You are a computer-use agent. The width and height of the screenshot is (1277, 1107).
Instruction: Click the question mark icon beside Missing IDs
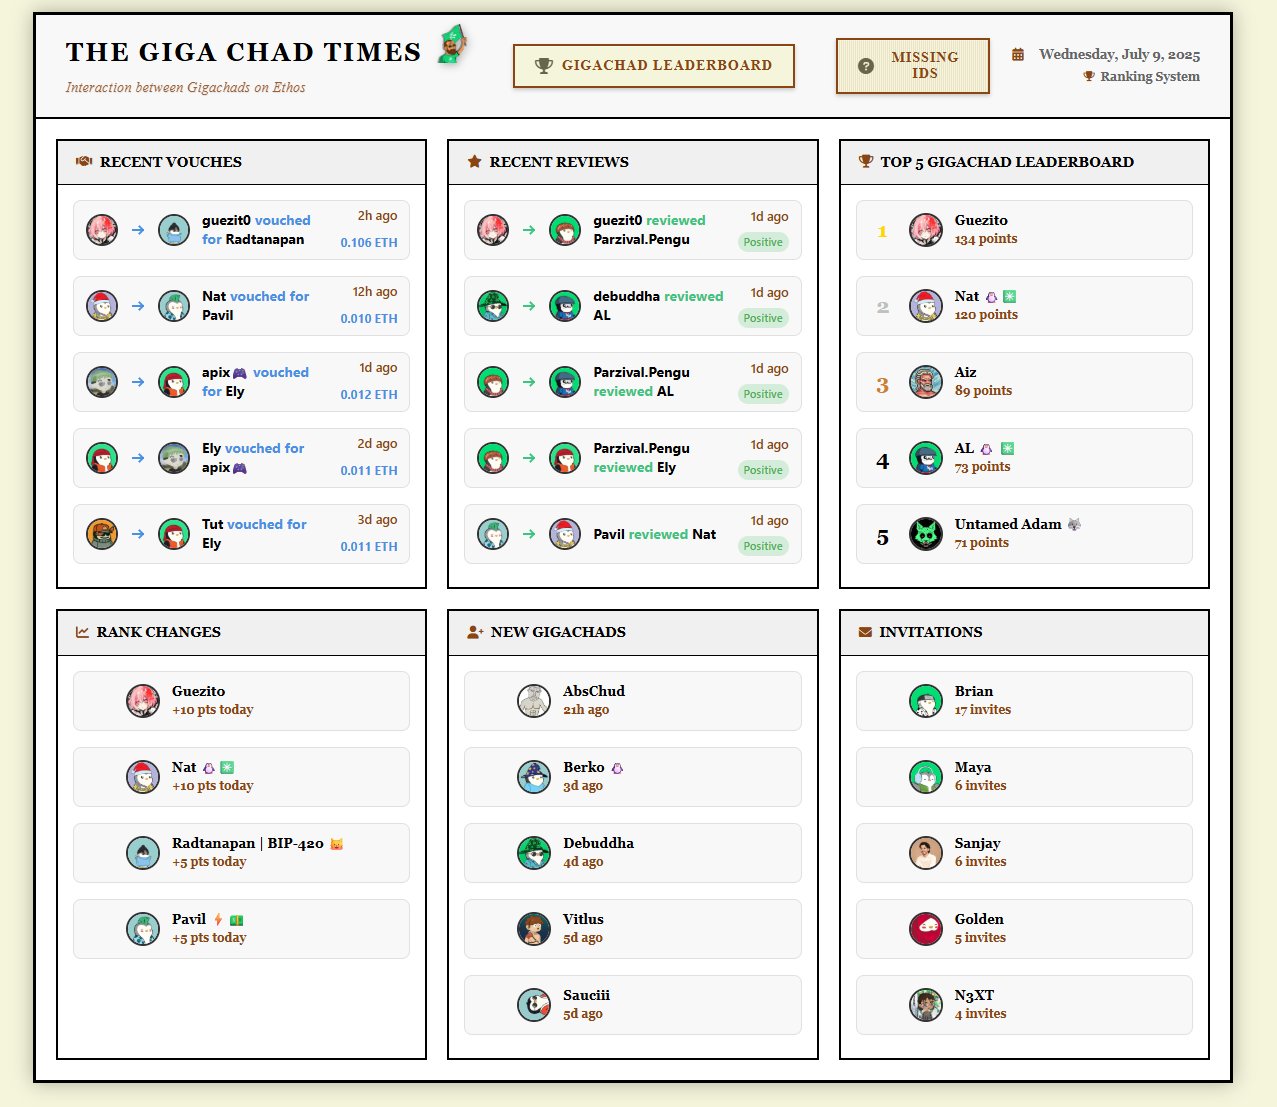[x=866, y=66]
